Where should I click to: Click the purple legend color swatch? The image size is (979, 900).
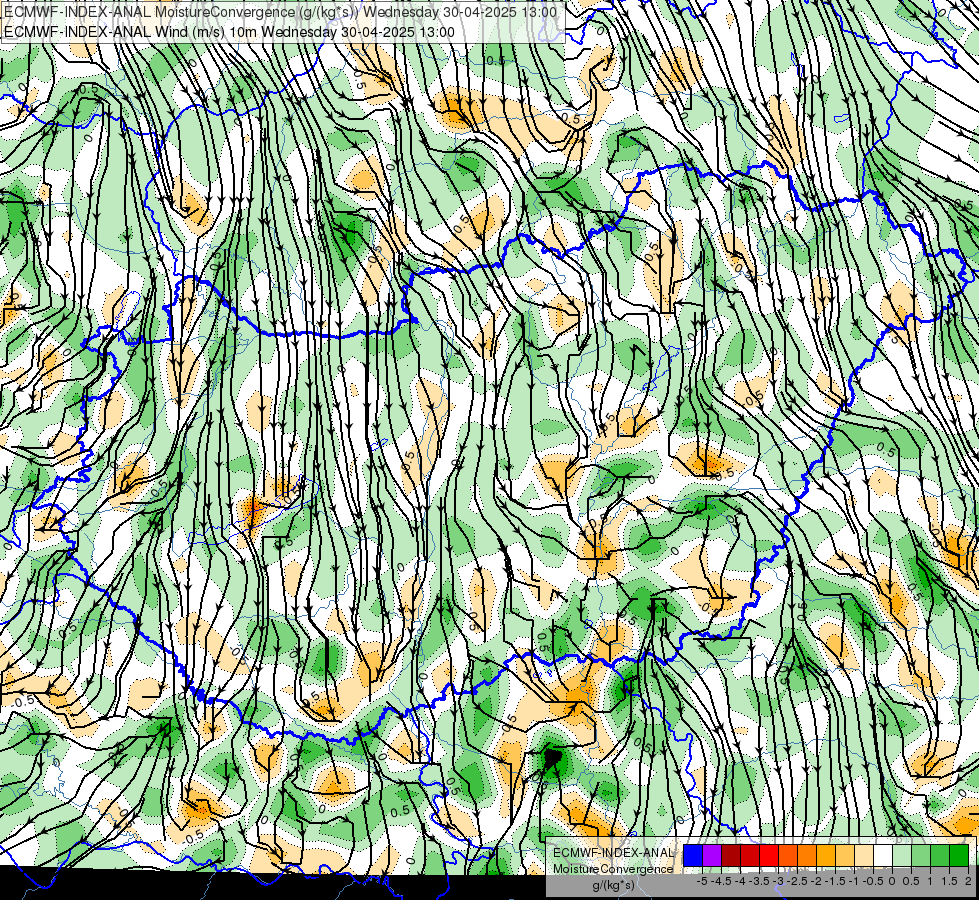point(712,855)
